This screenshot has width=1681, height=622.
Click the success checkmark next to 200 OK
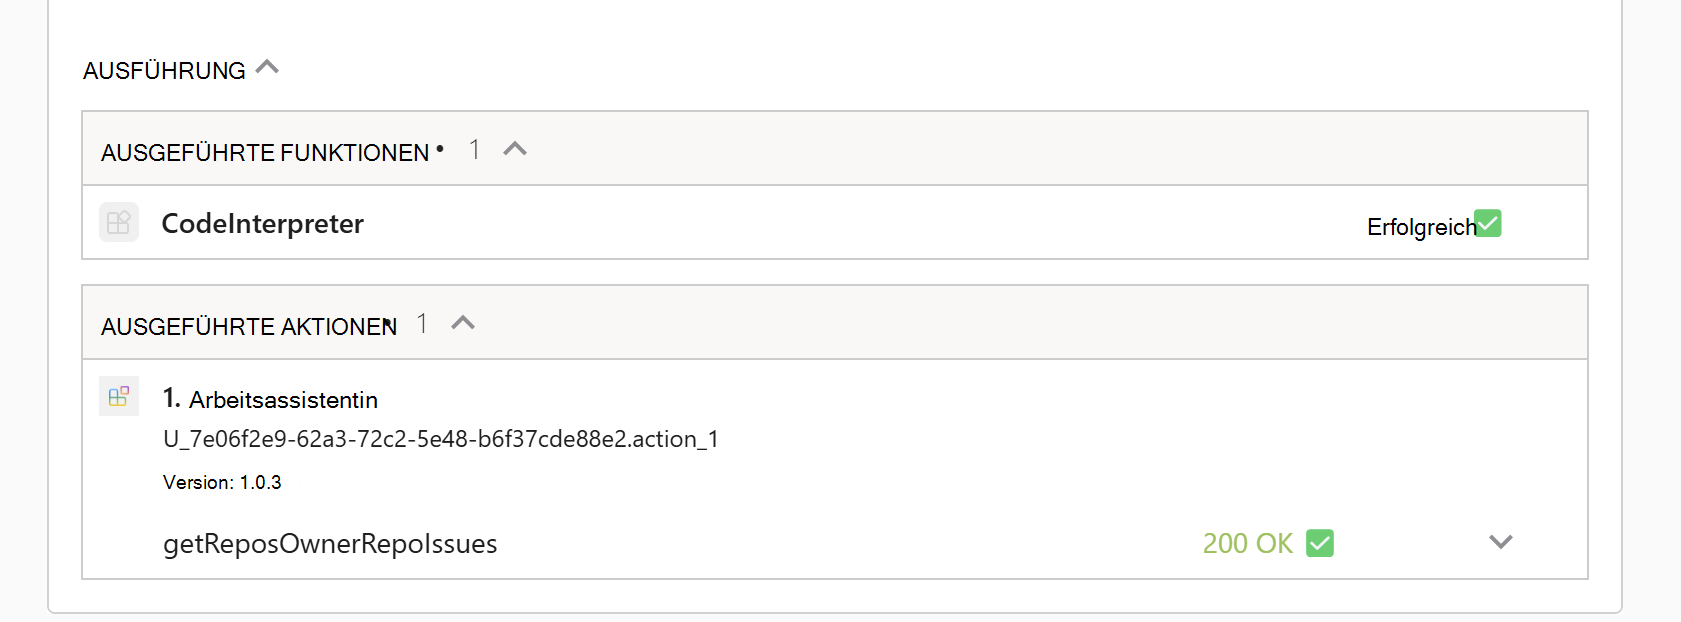click(1321, 543)
